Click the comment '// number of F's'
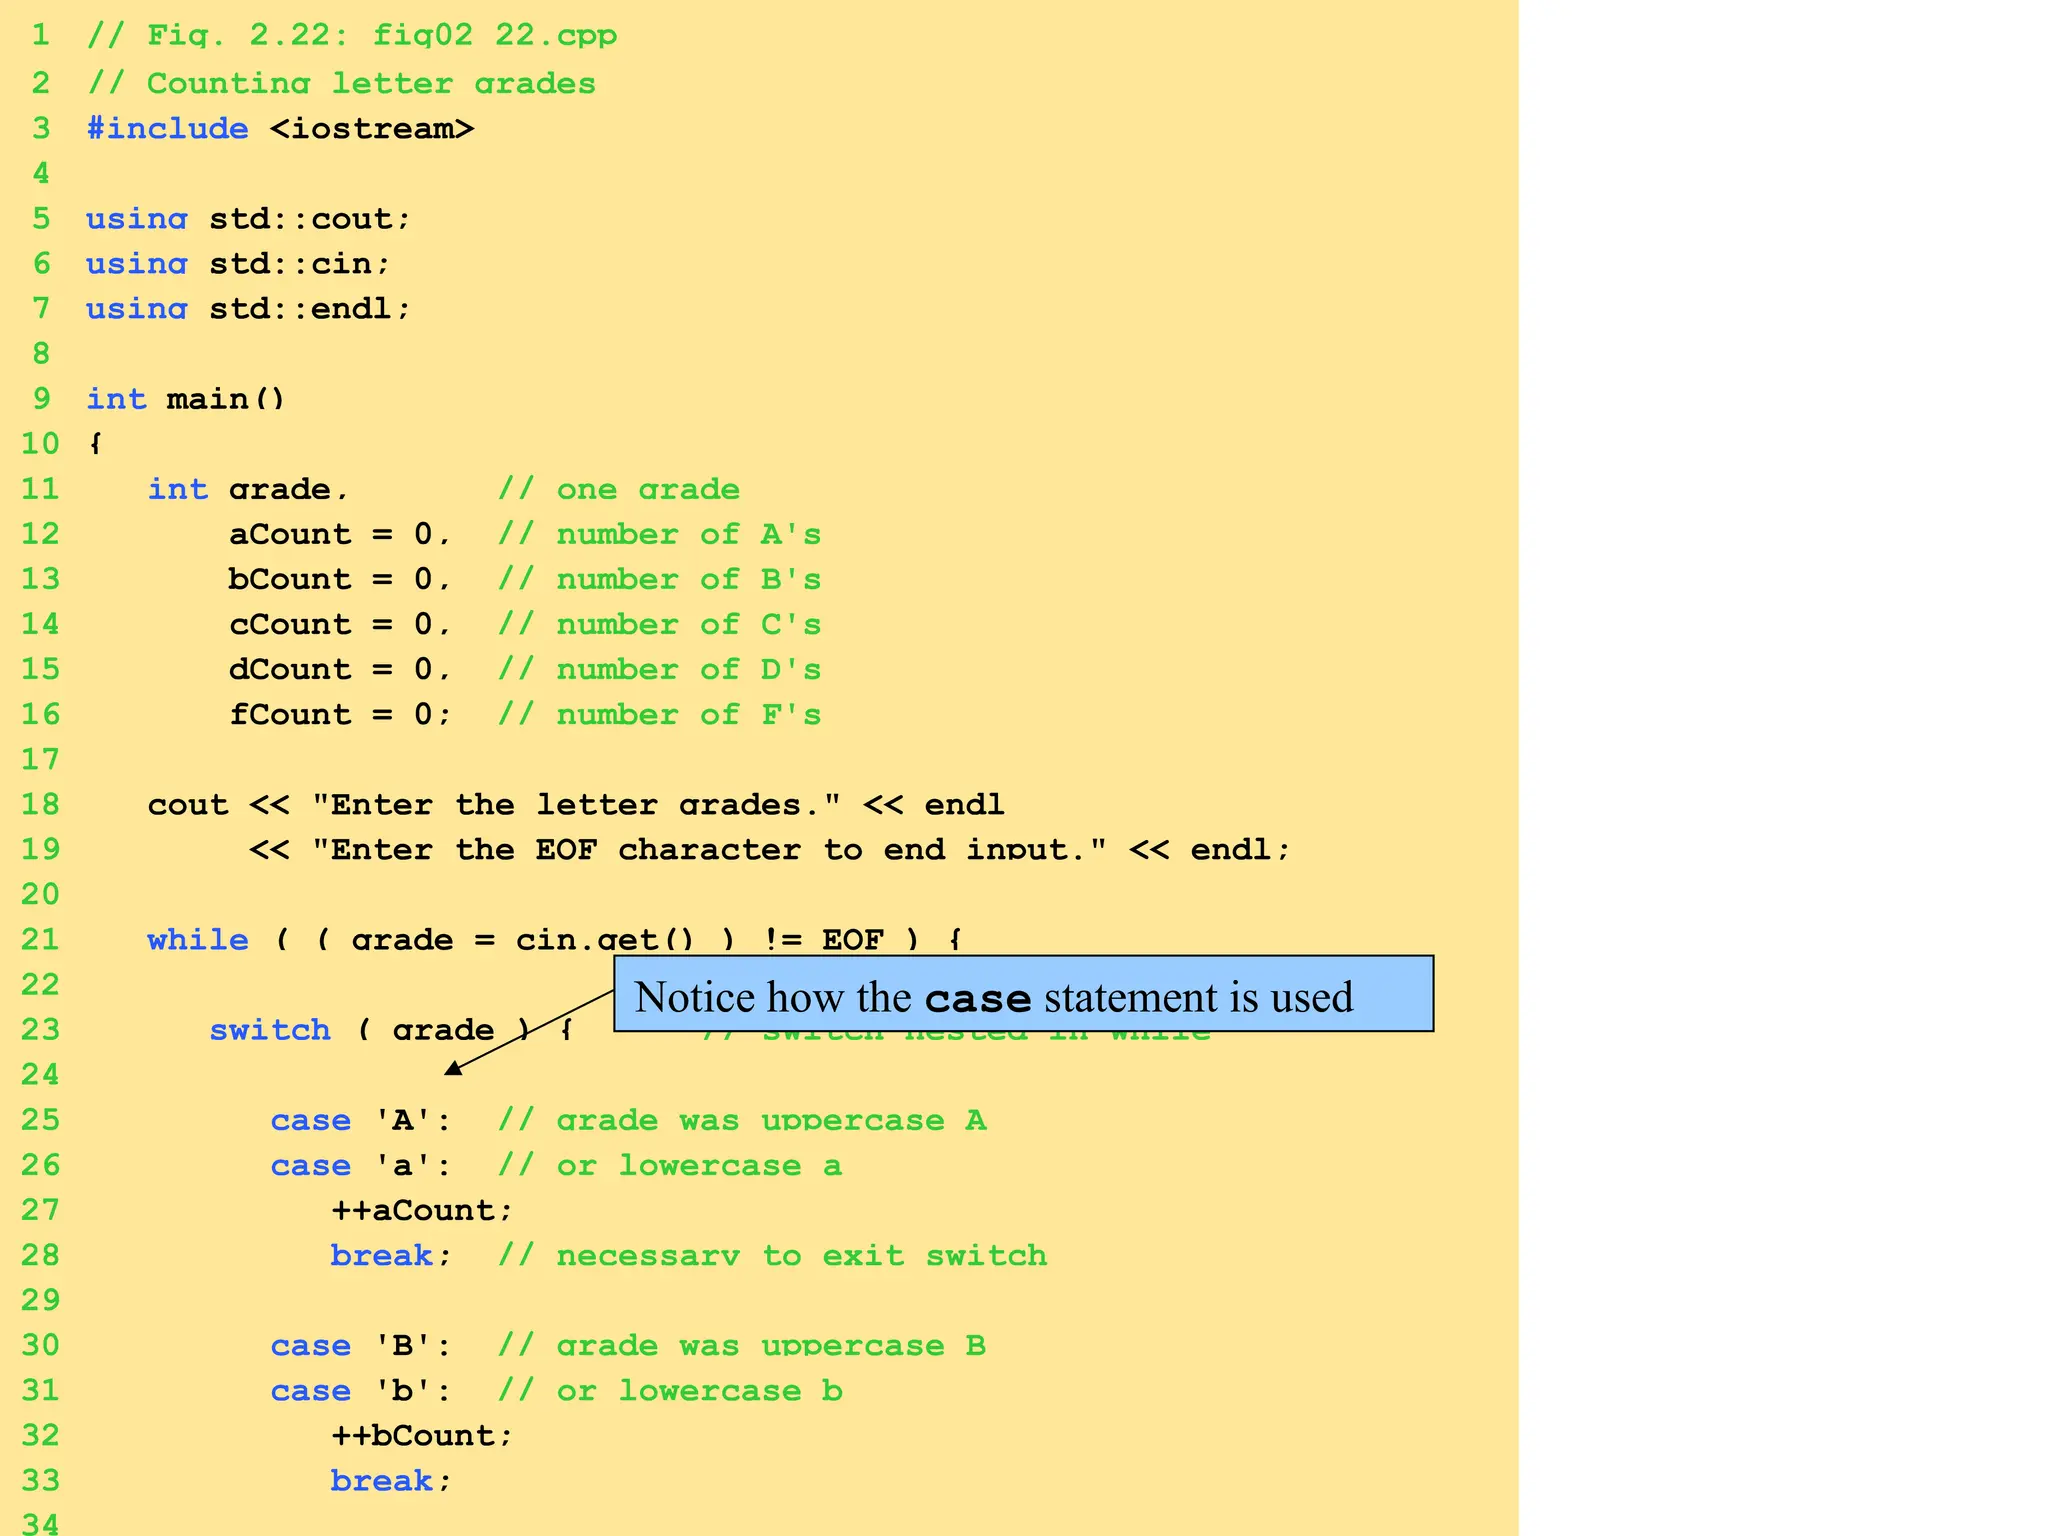 (x=660, y=714)
